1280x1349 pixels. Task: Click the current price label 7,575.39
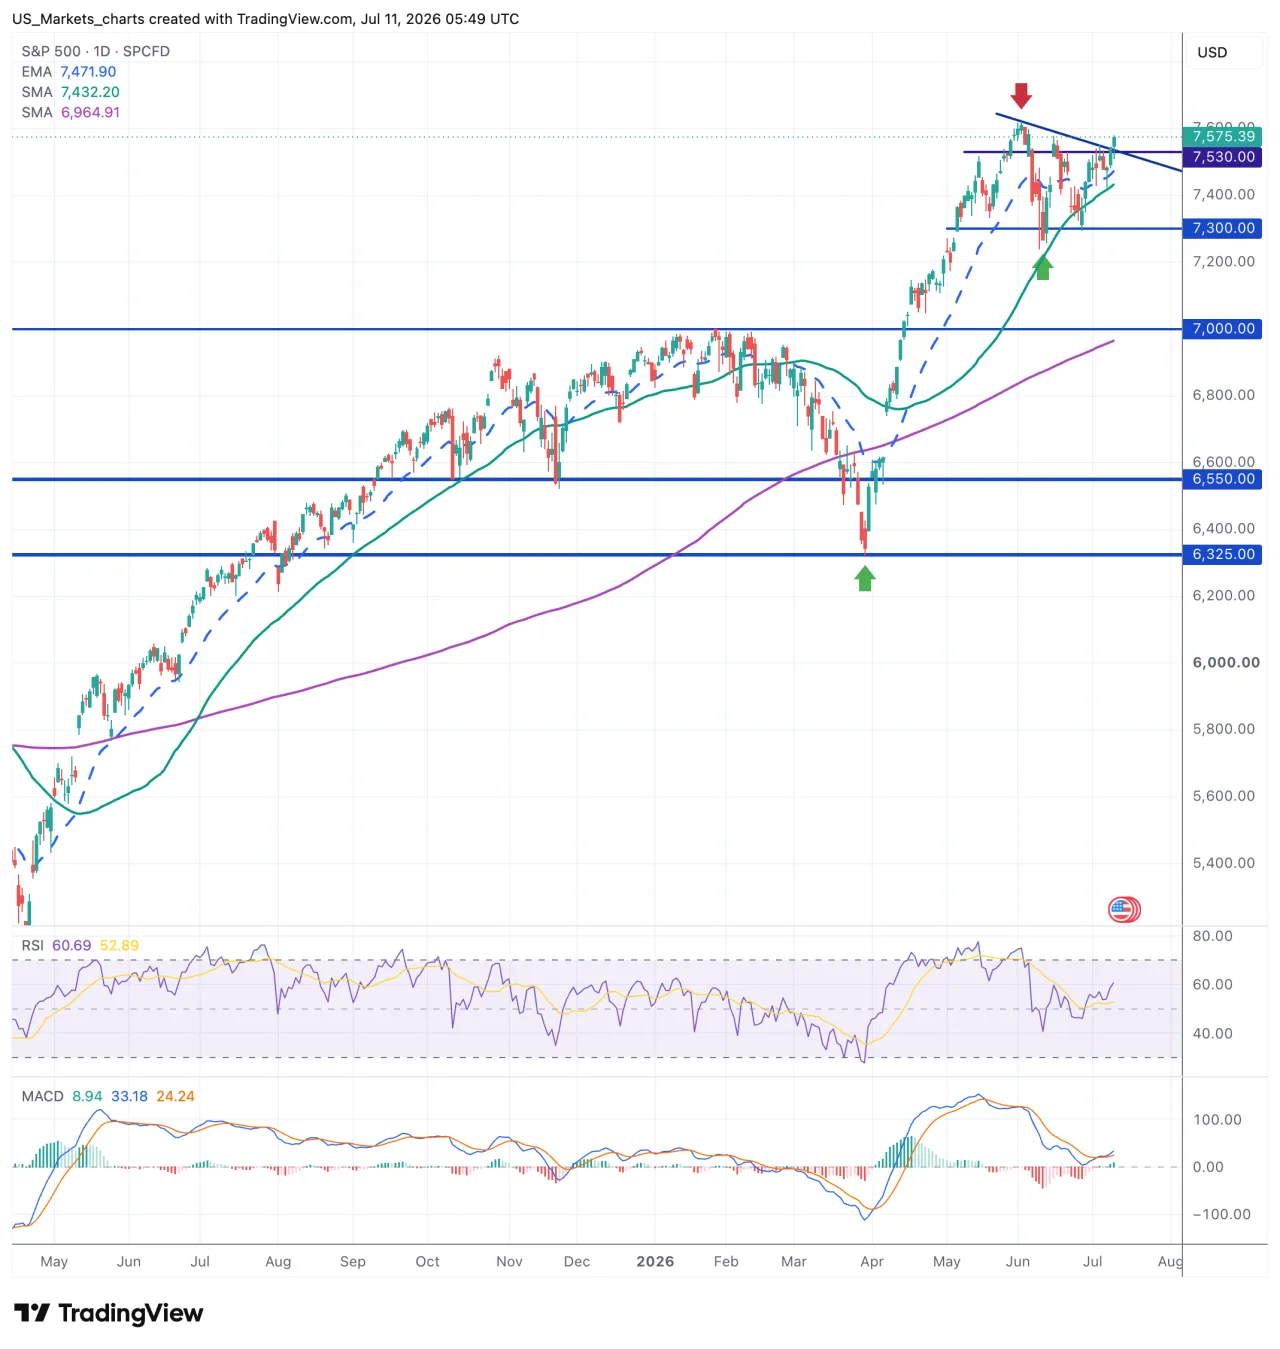(1222, 136)
